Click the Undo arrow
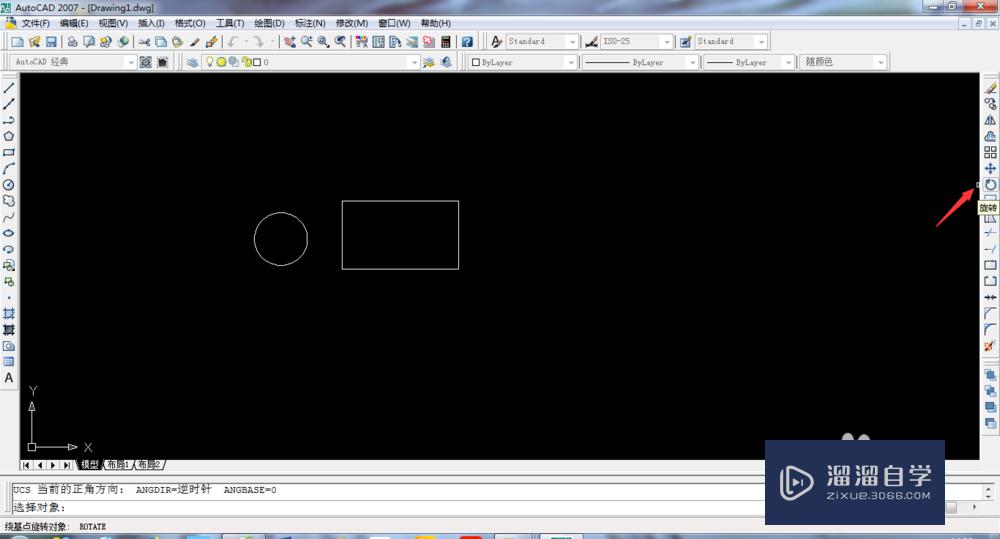Image resolution: width=1000 pixels, height=539 pixels. point(233,41)
